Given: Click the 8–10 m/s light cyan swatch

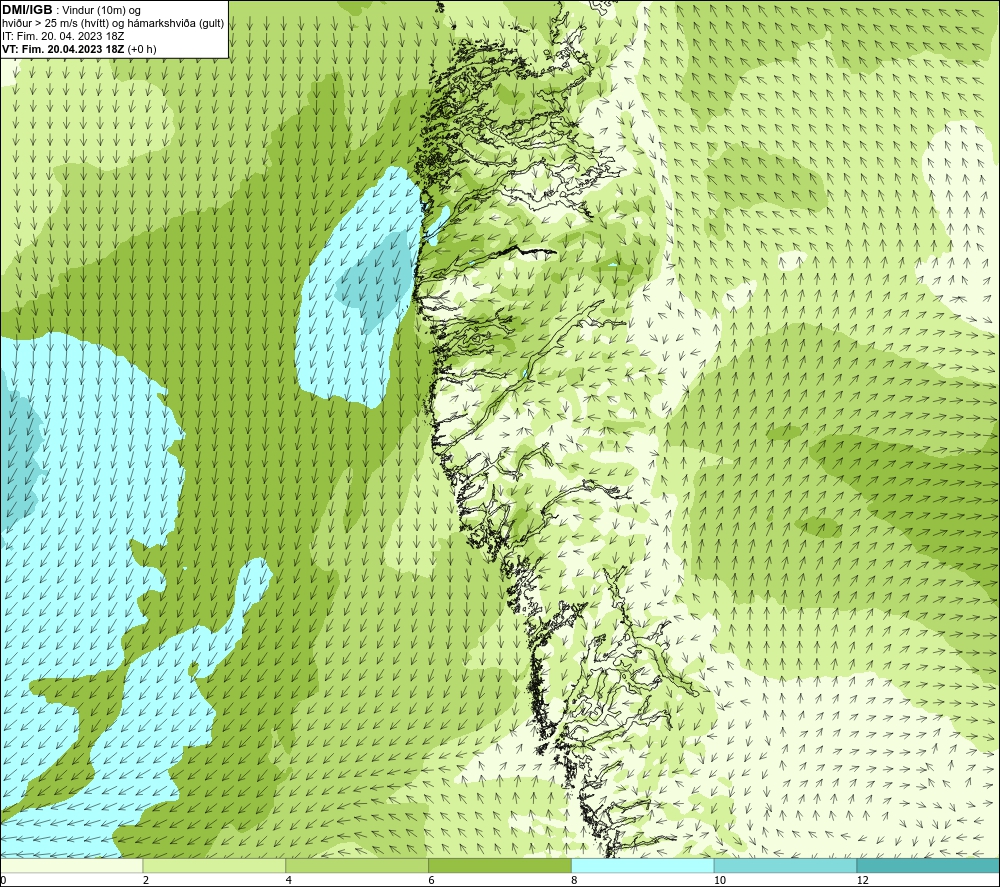Looking at the screenshot, I should coord(643,865).
